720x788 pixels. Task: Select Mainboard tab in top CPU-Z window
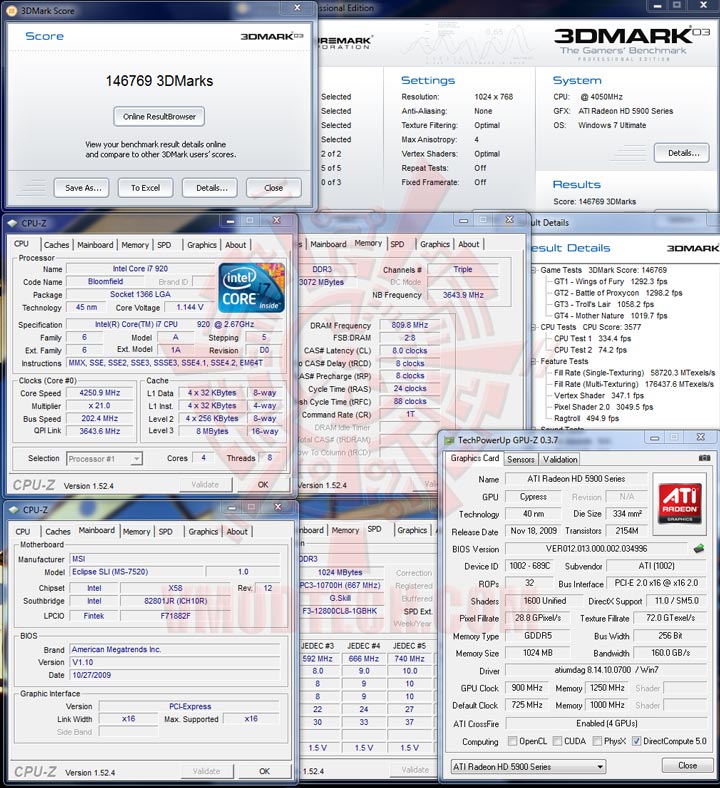(x=95, y=245)
